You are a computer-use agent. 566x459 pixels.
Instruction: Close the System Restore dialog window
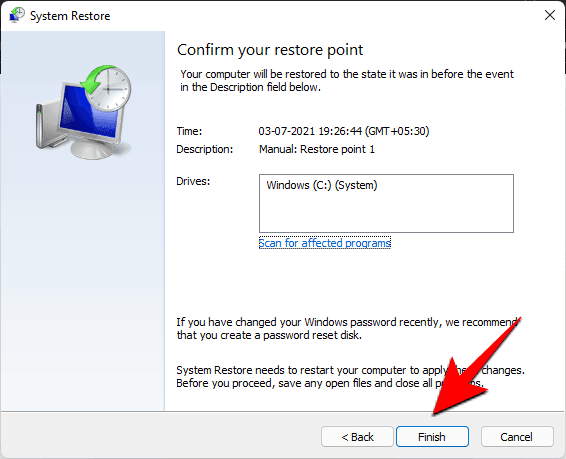point(549,15)
